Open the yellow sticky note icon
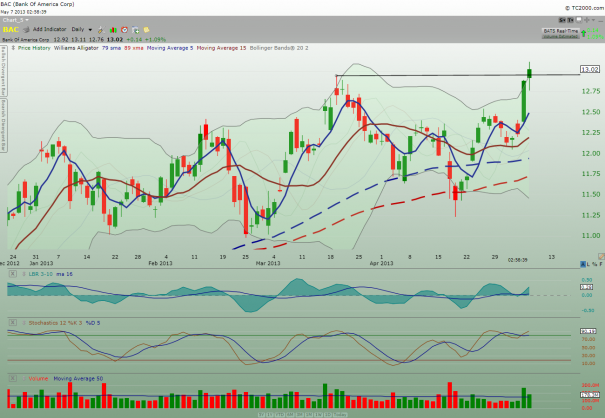Screen dimensions: 605x418 coord(147,30)
